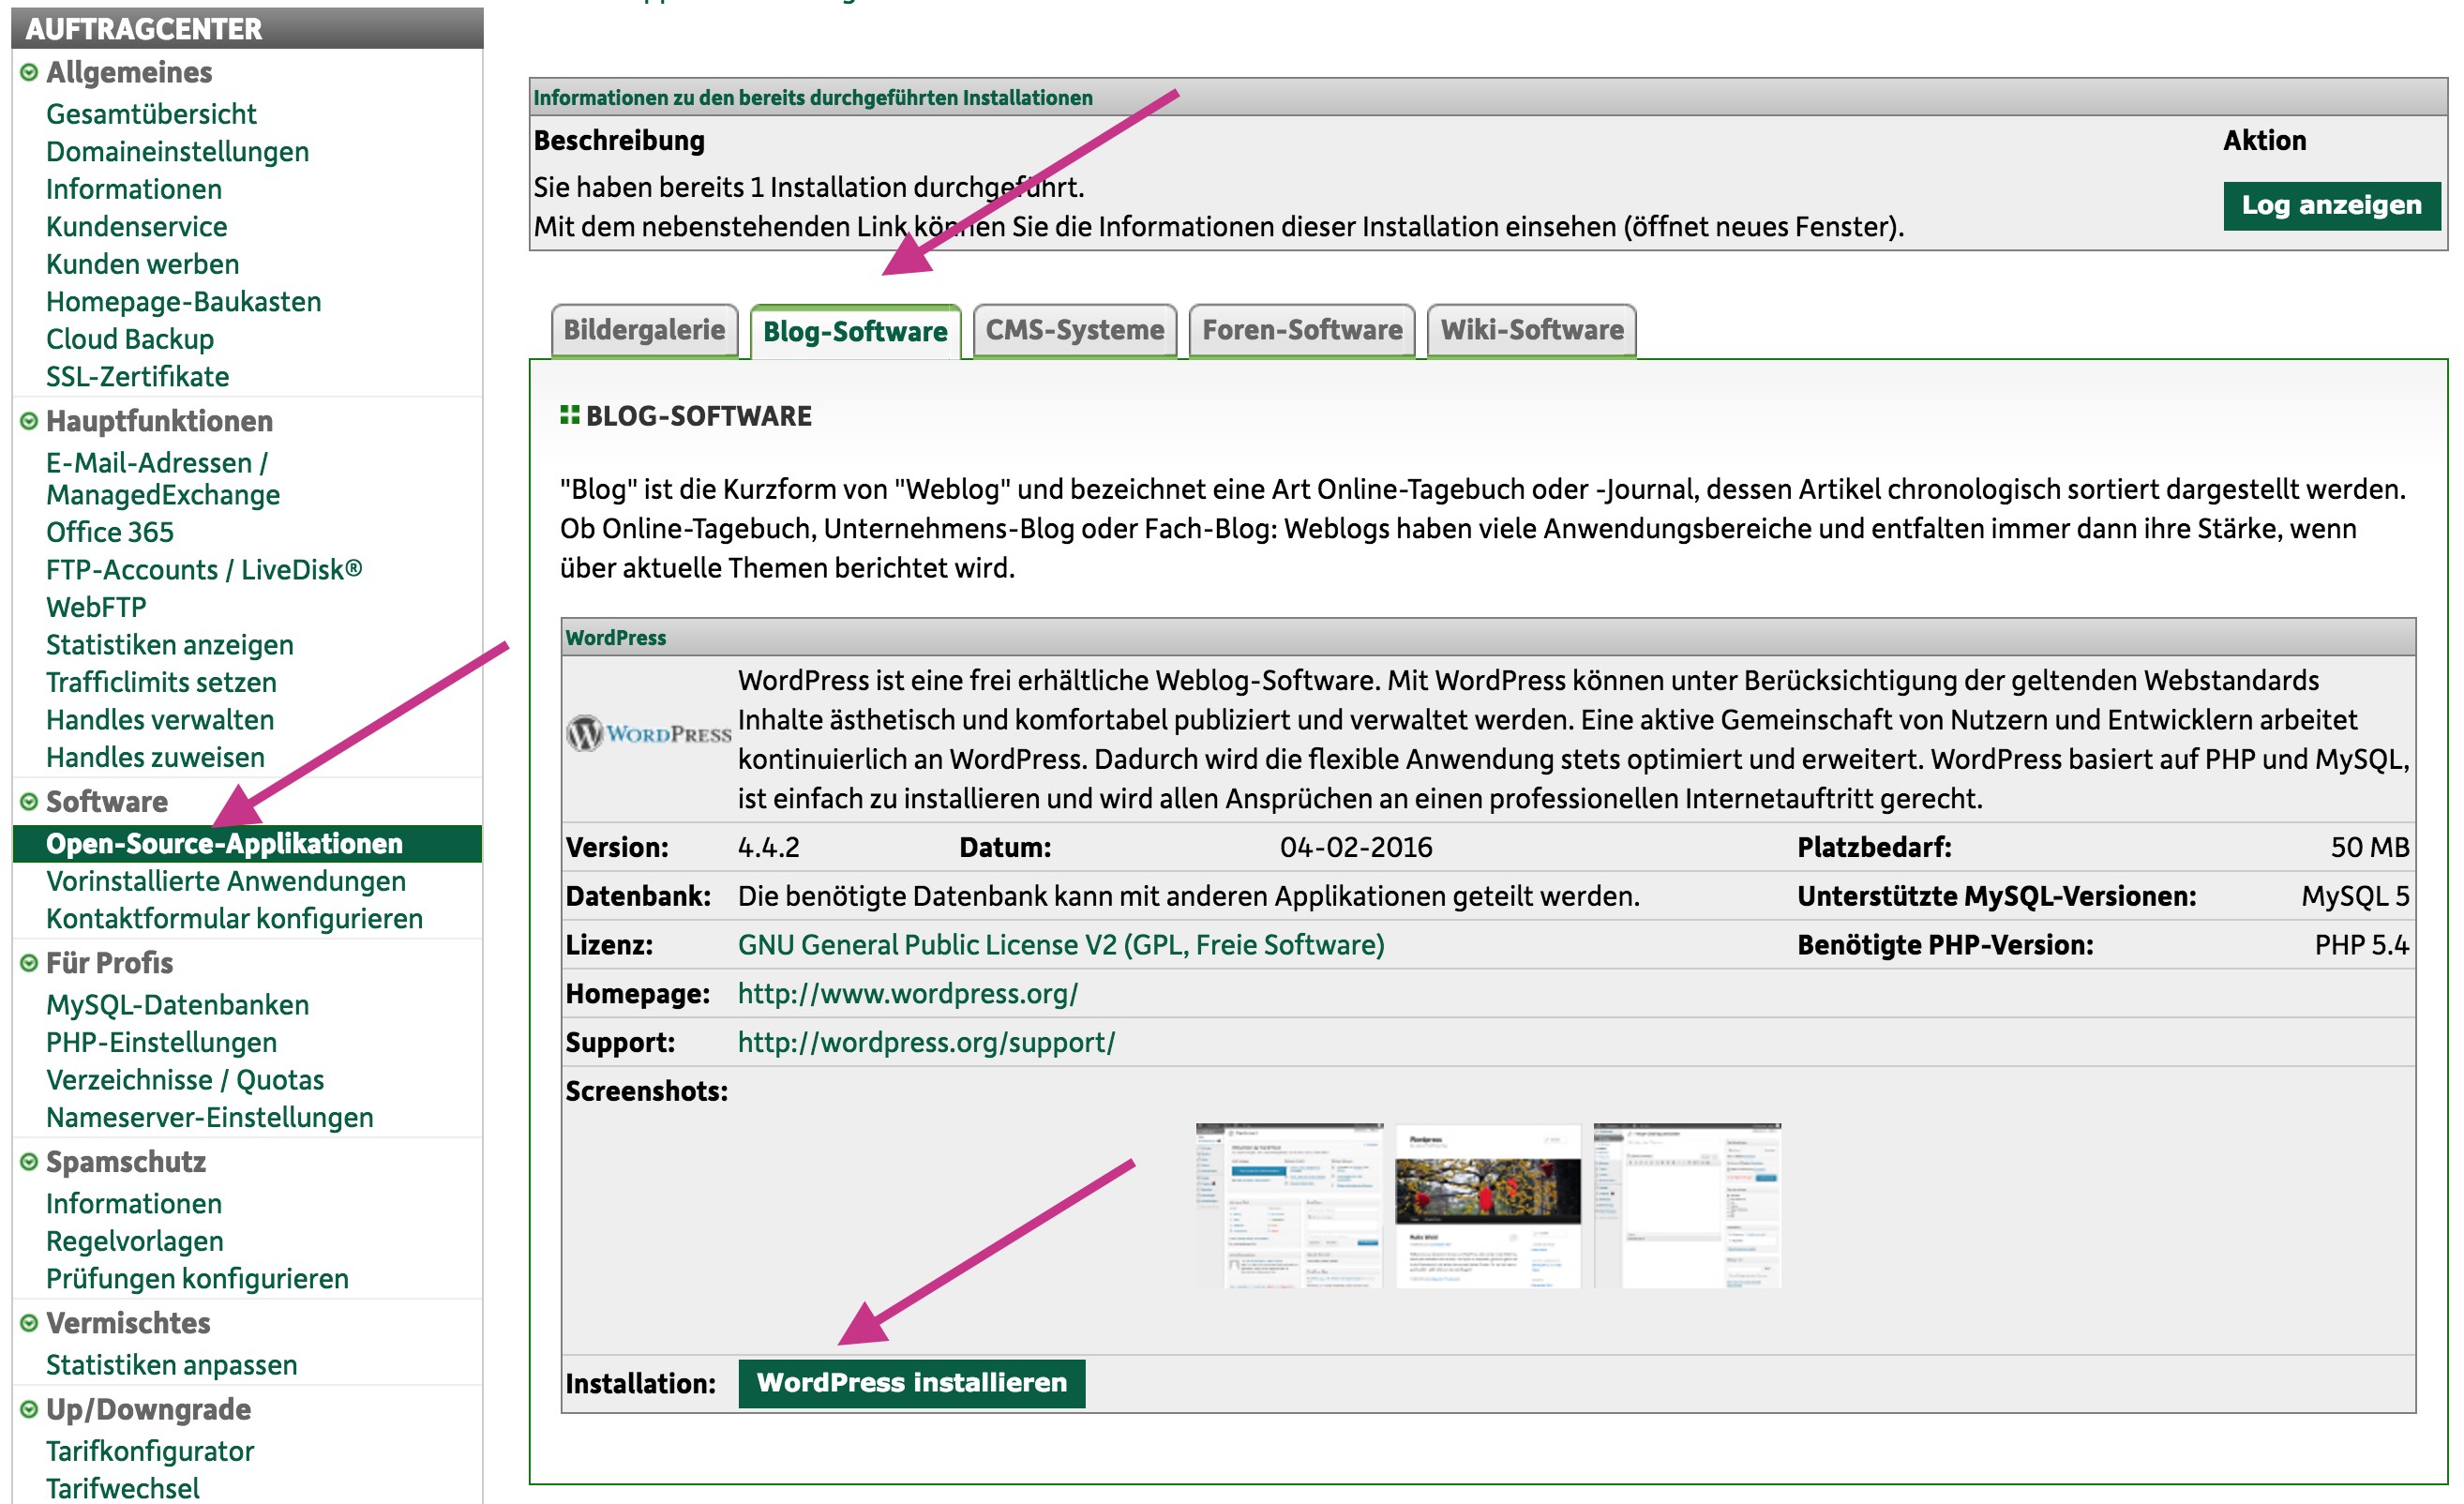Click the WordPress logo image

649,735
